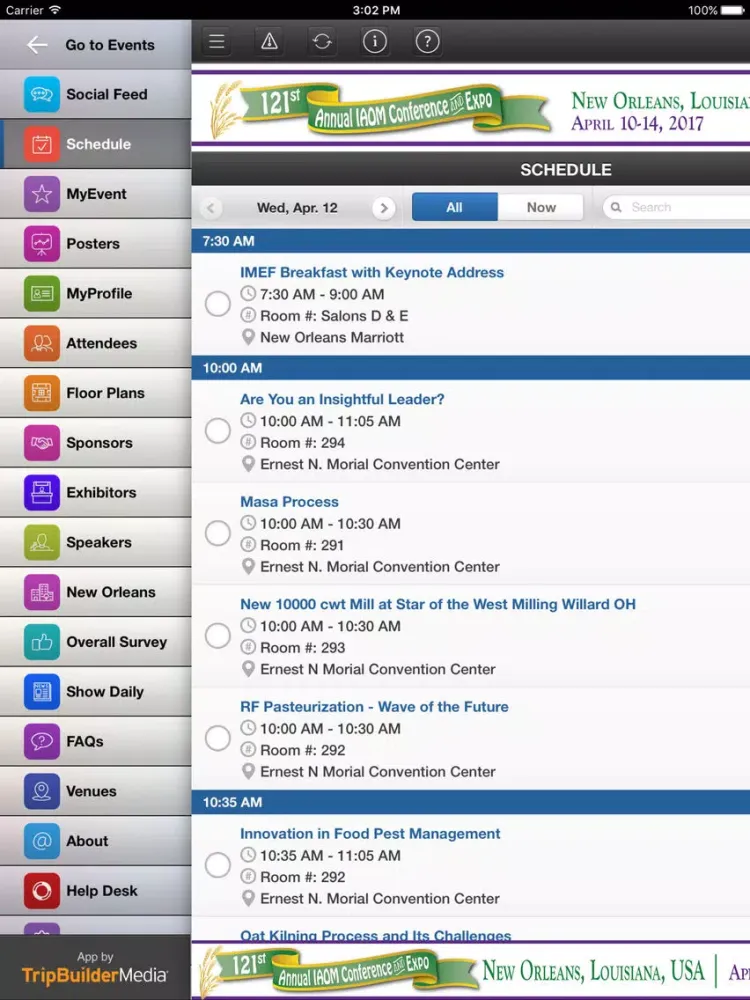Image resolution: width=750 pixels, height=1000 pixels.
Task: Tap the Go to Events back arrow
Action: point(37,45)
